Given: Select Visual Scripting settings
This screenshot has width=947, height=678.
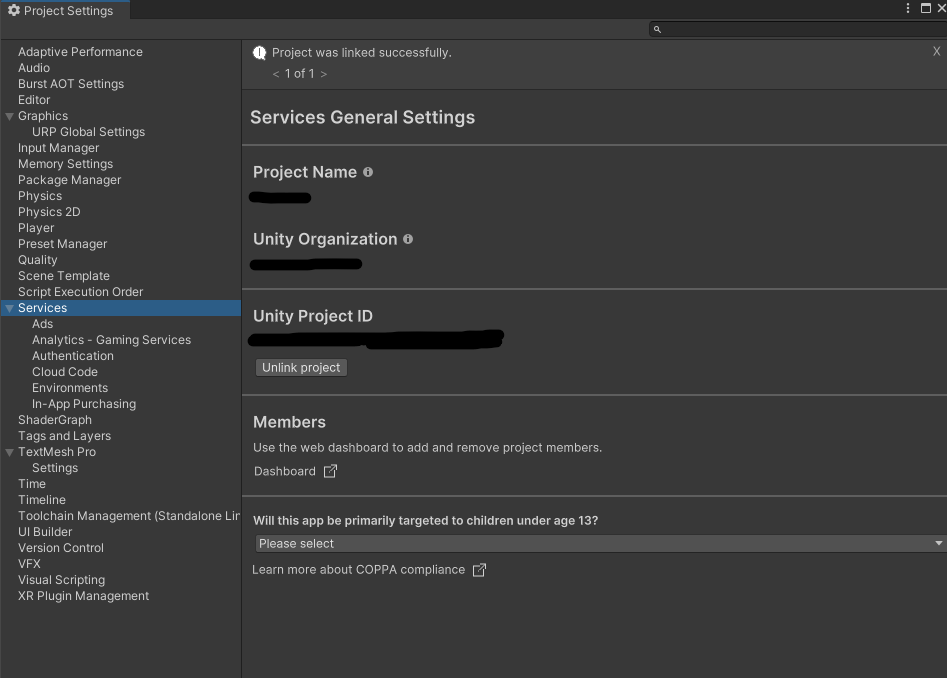Looking at the screenshot, I should point(62,580).
